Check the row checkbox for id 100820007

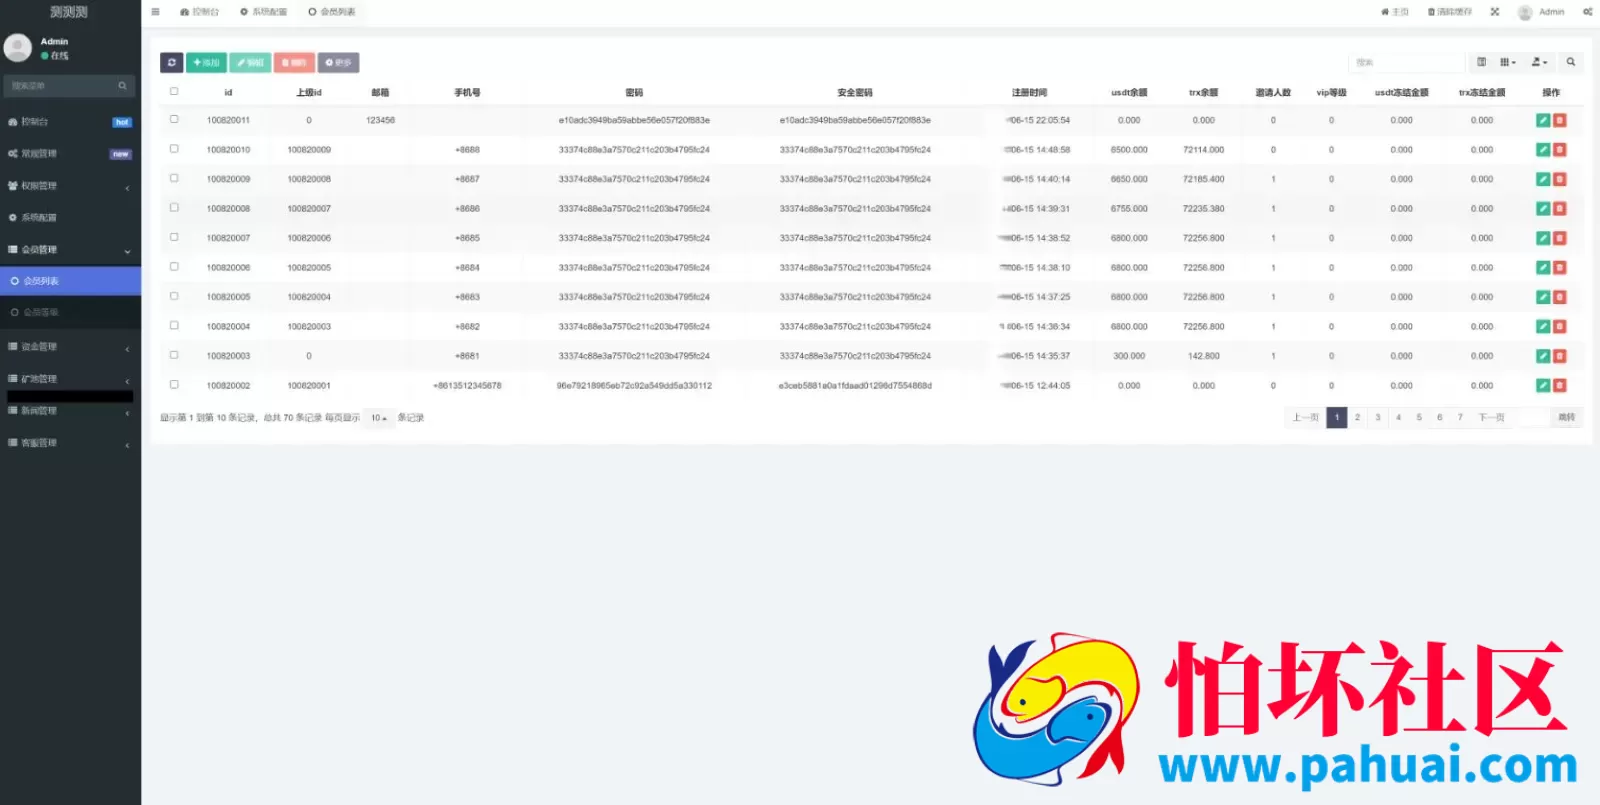tap(174, 237)
